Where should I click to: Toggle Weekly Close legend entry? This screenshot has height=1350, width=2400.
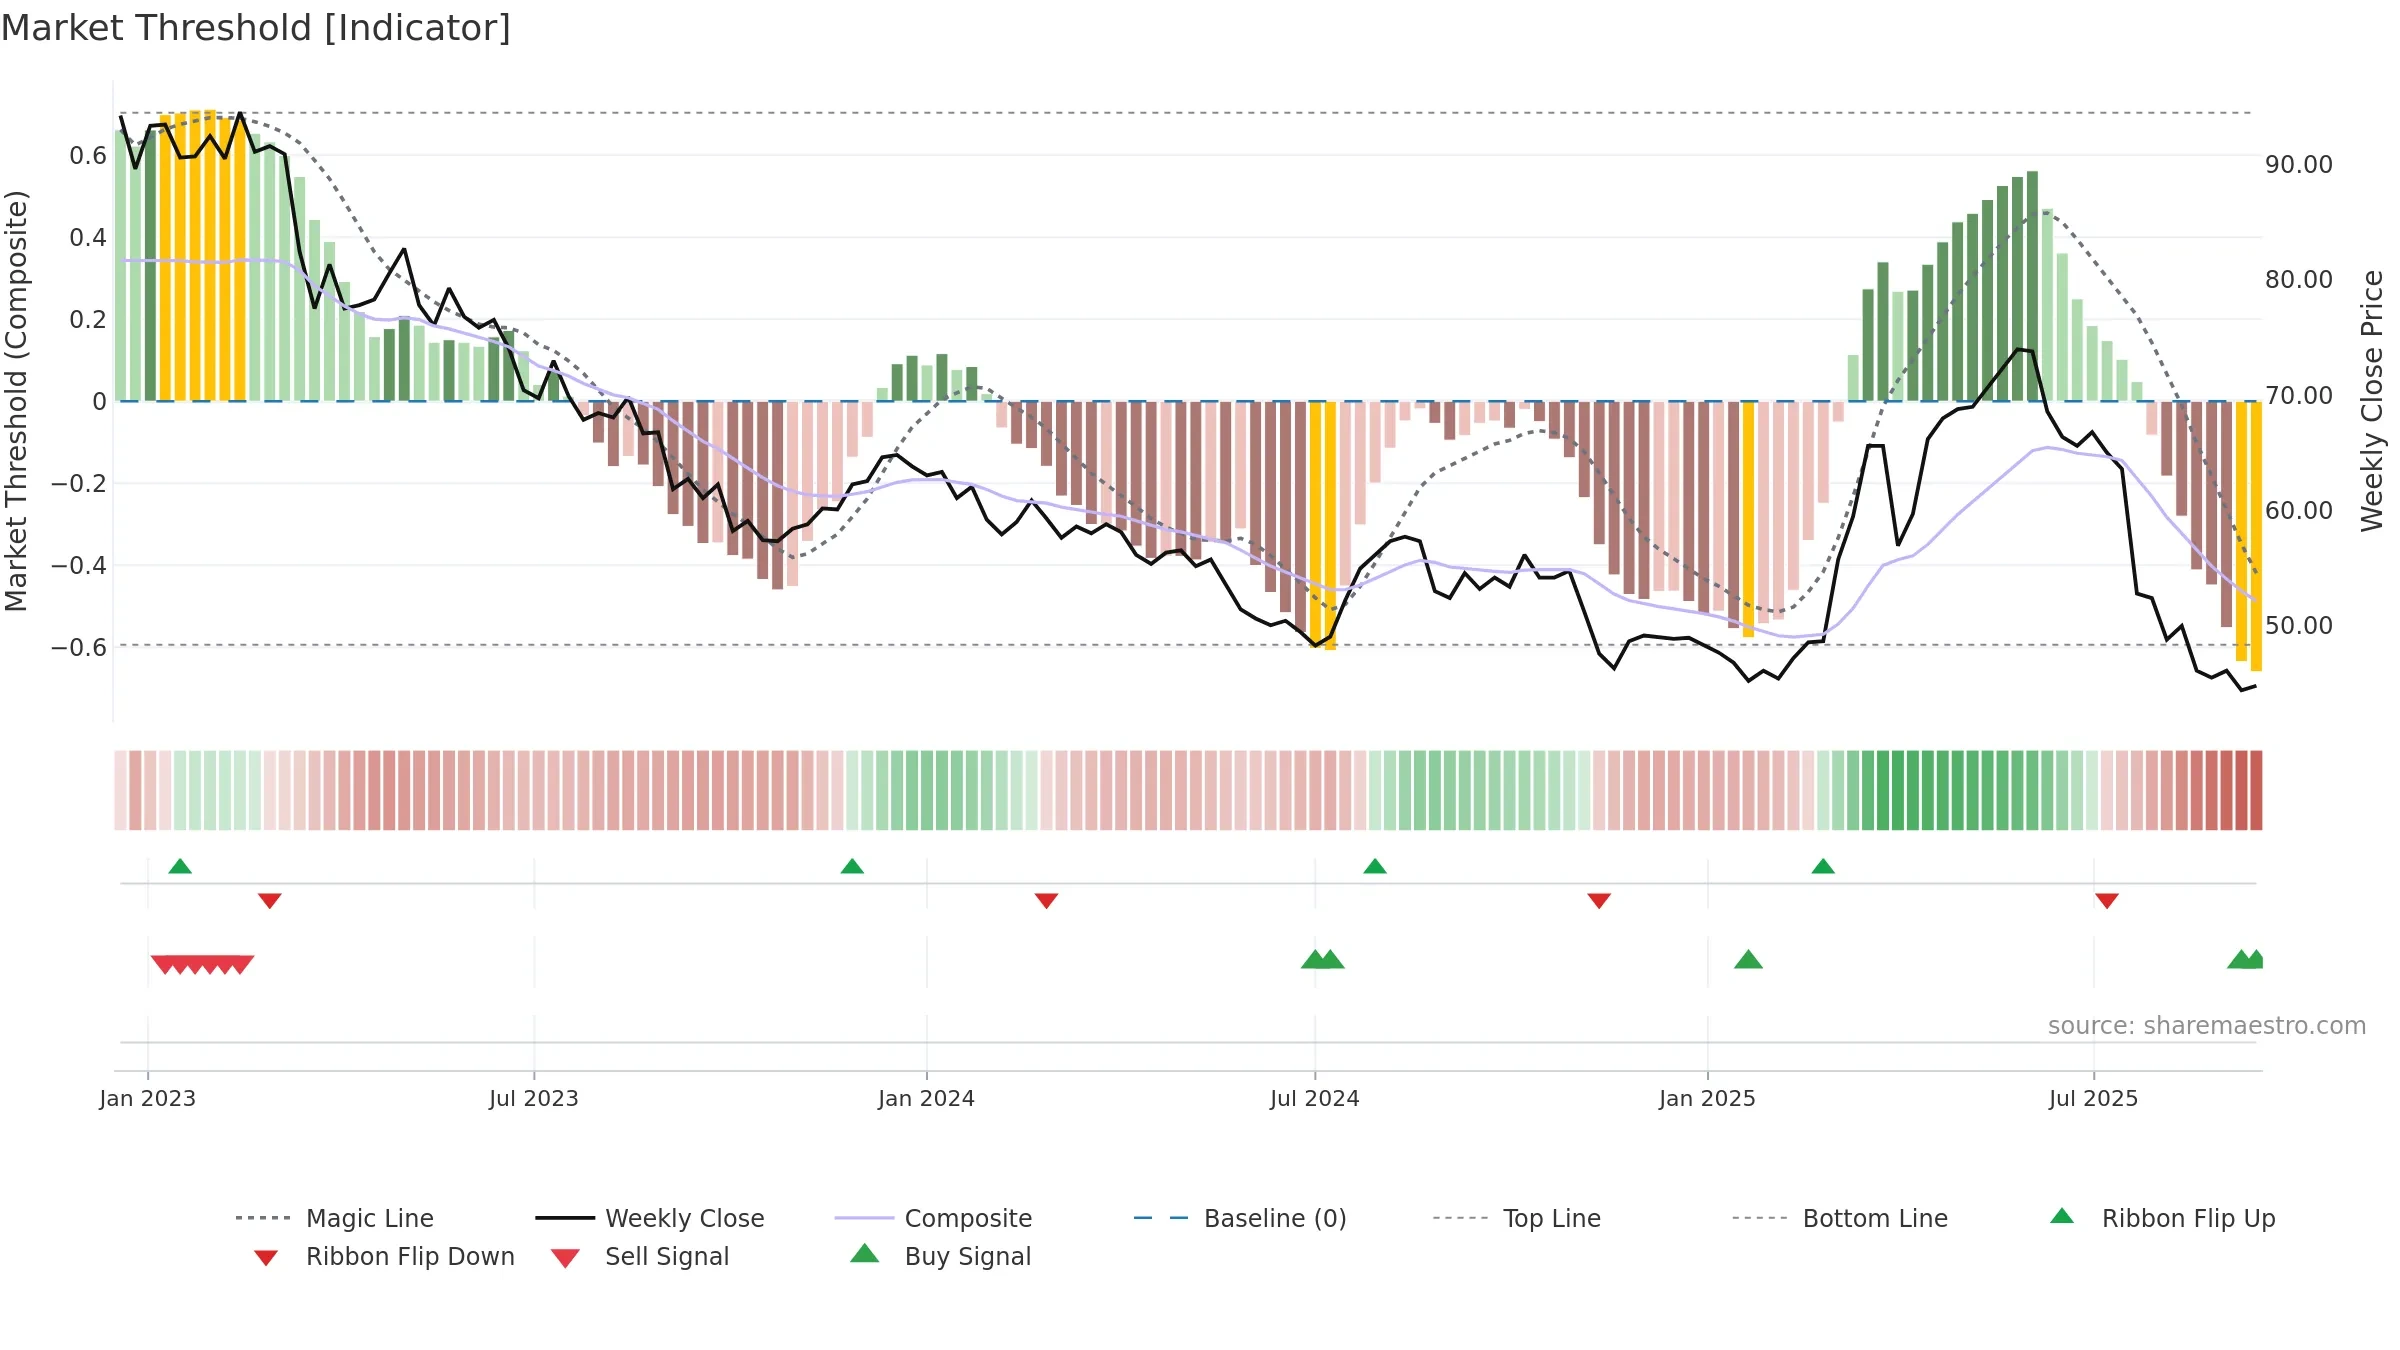click(x=649, y=1218)
